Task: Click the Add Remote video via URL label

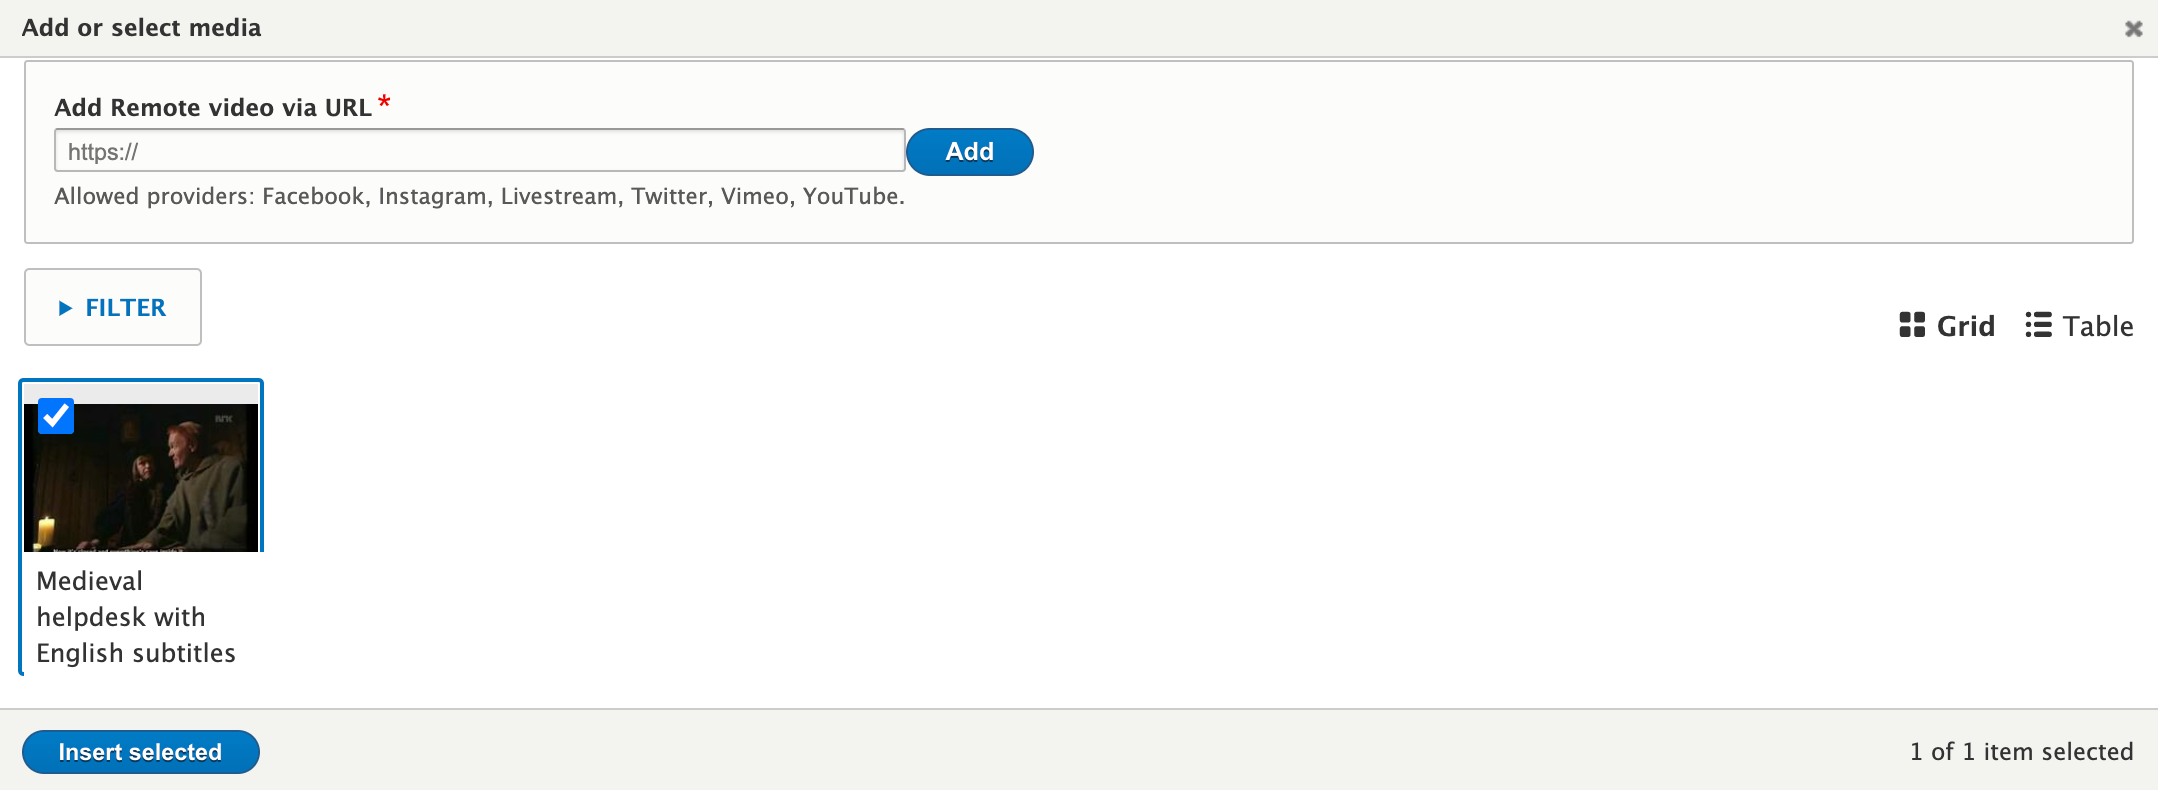Action: tap(212, 108)
